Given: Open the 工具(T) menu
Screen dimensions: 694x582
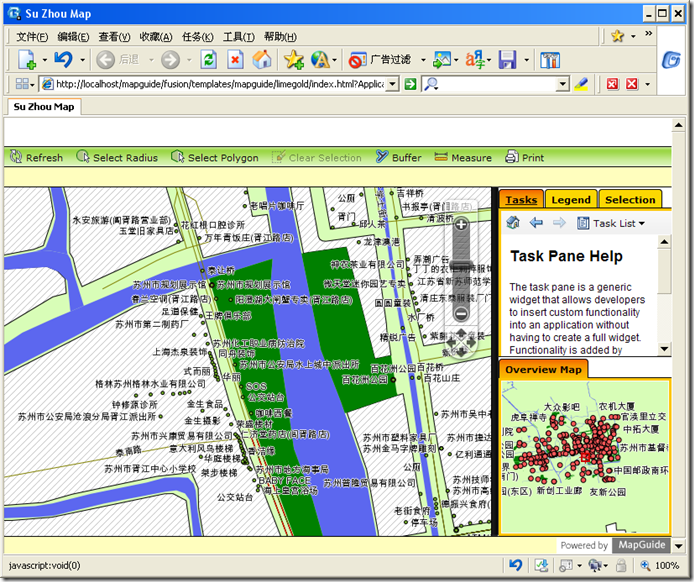Looking at the screenshot, I should click(x=239, y=37).
